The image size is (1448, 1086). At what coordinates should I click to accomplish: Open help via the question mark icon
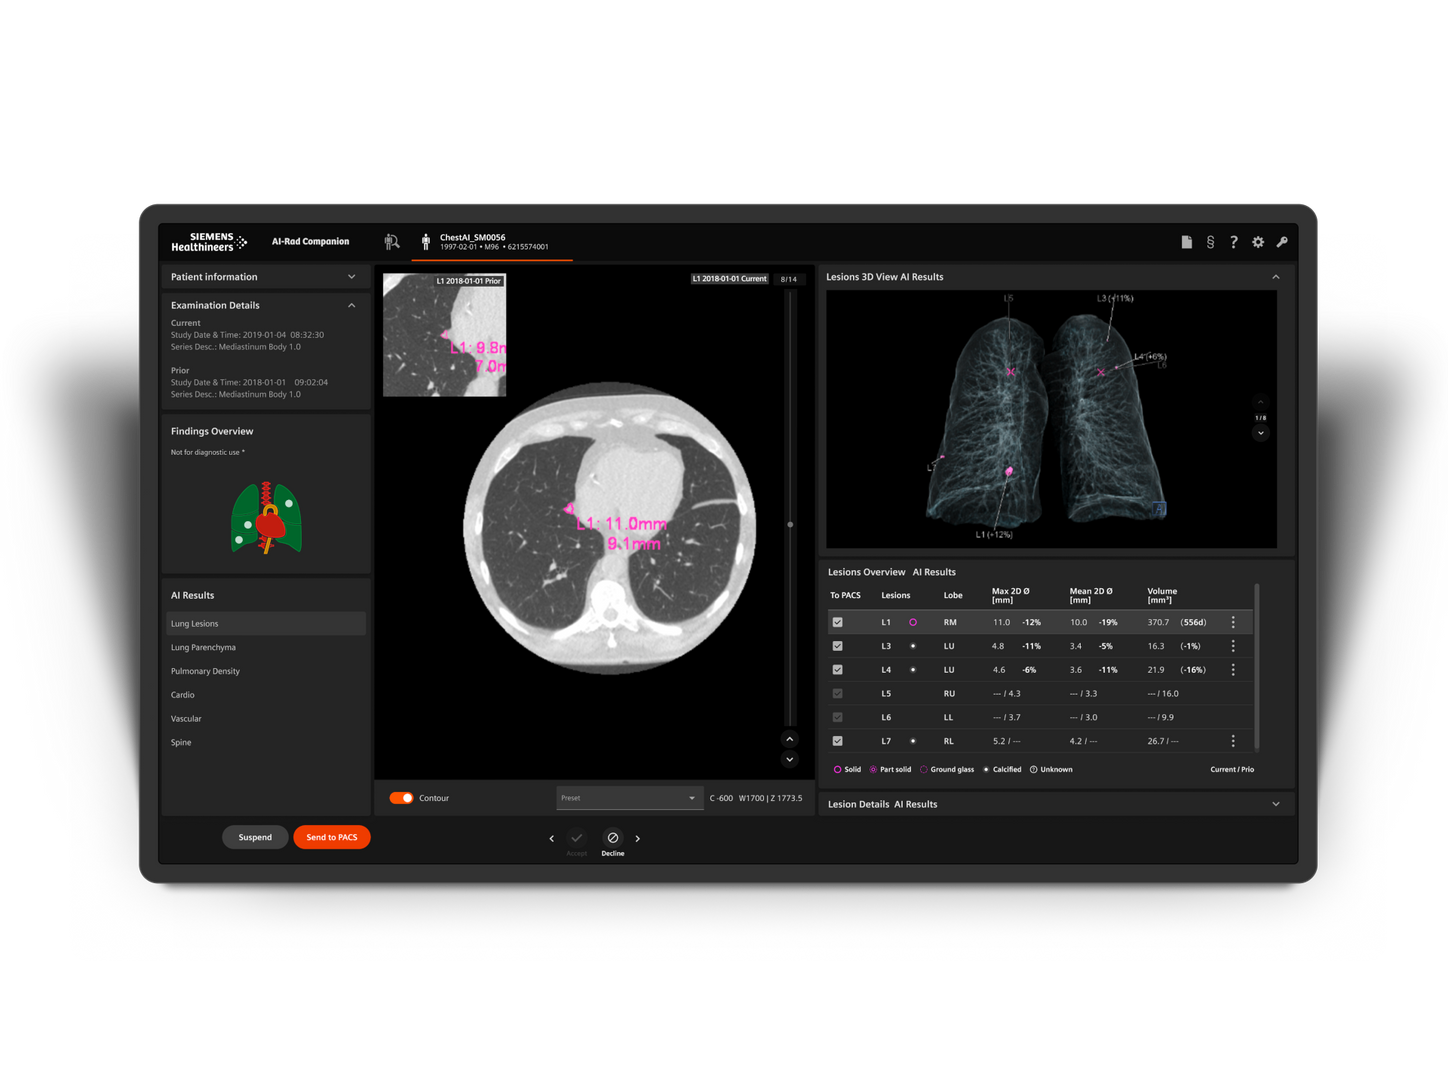(x=1234, y=242)
